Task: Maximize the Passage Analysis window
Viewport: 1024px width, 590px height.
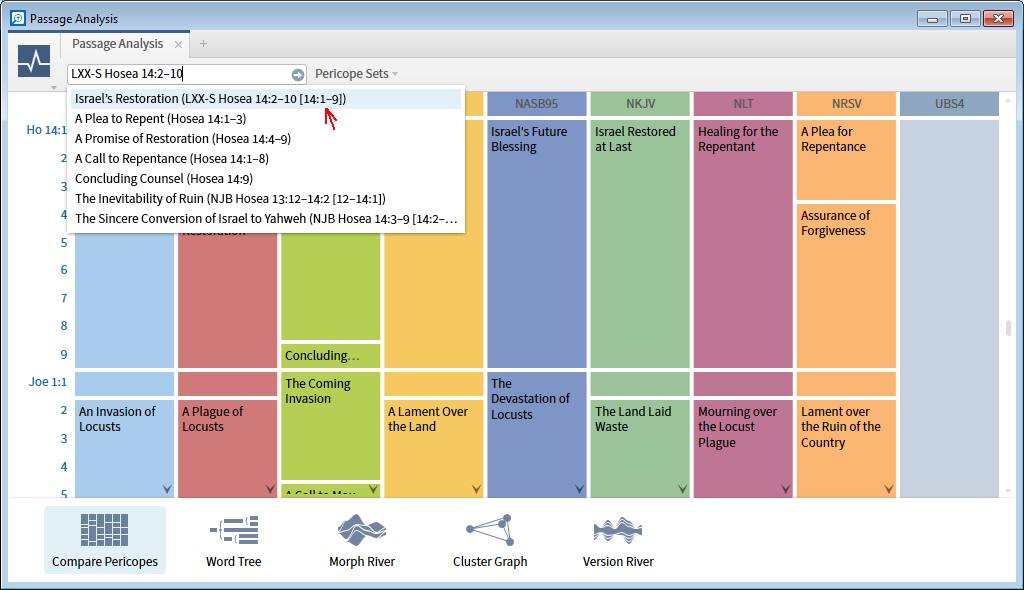Action: [965, 18]
